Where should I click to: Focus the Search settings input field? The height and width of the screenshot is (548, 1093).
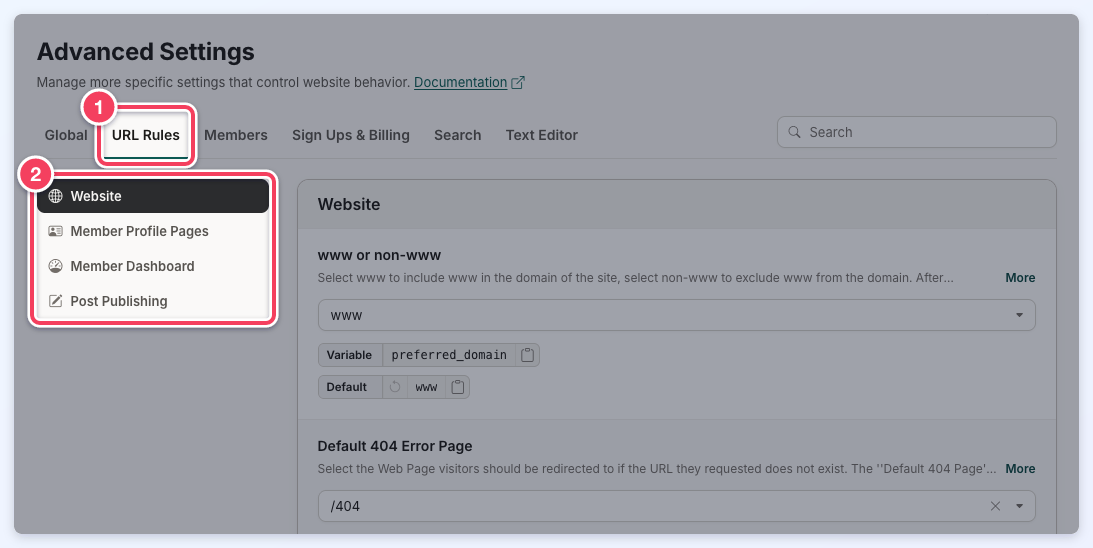917,132
